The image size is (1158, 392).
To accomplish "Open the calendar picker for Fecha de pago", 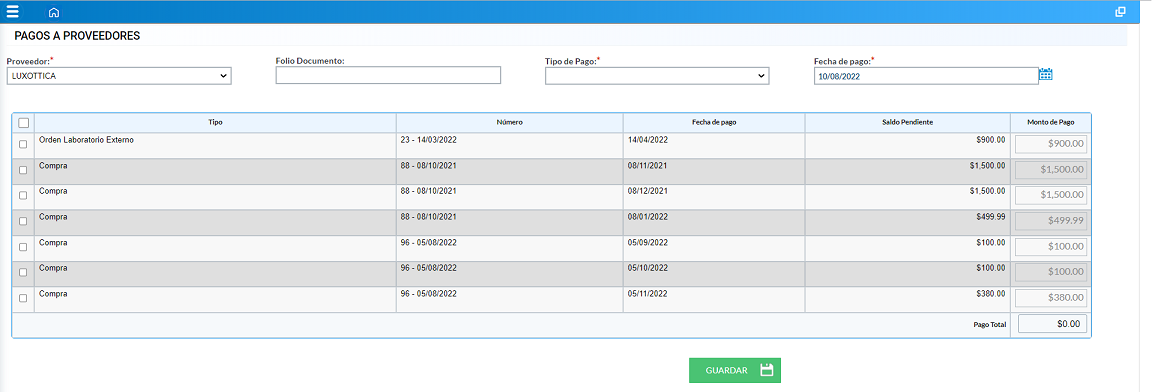I will click(x=1046, y=74).
